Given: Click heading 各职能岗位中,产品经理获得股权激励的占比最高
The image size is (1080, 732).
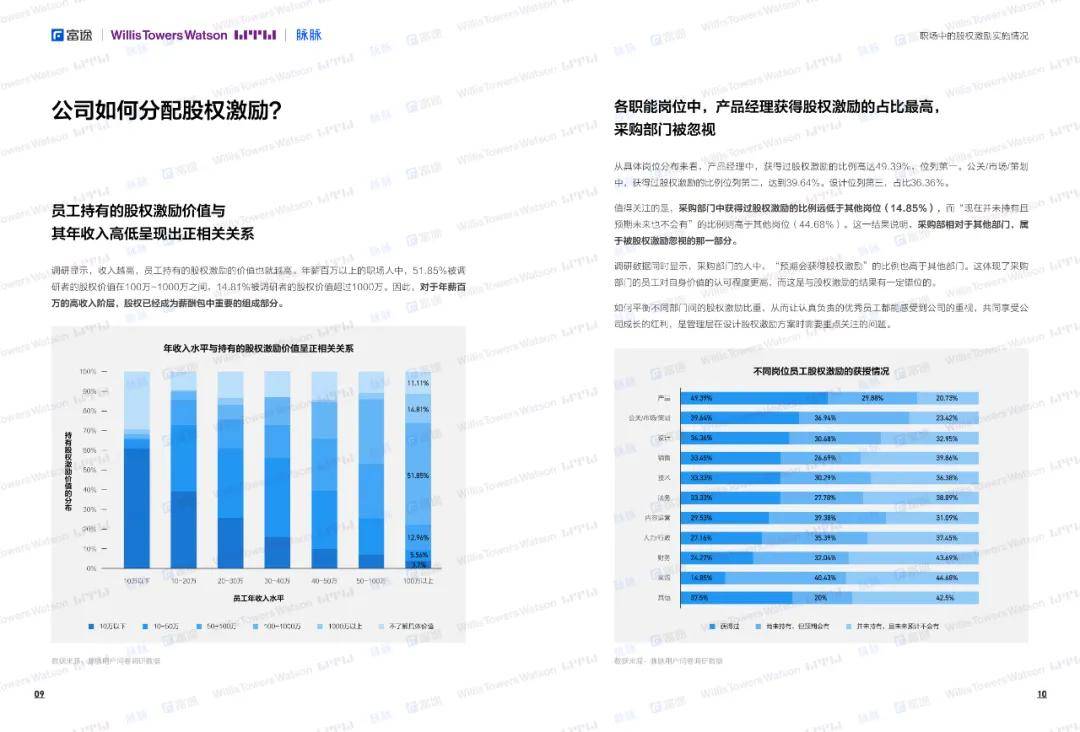Looking at the screenshot, I should pos(777,107).
